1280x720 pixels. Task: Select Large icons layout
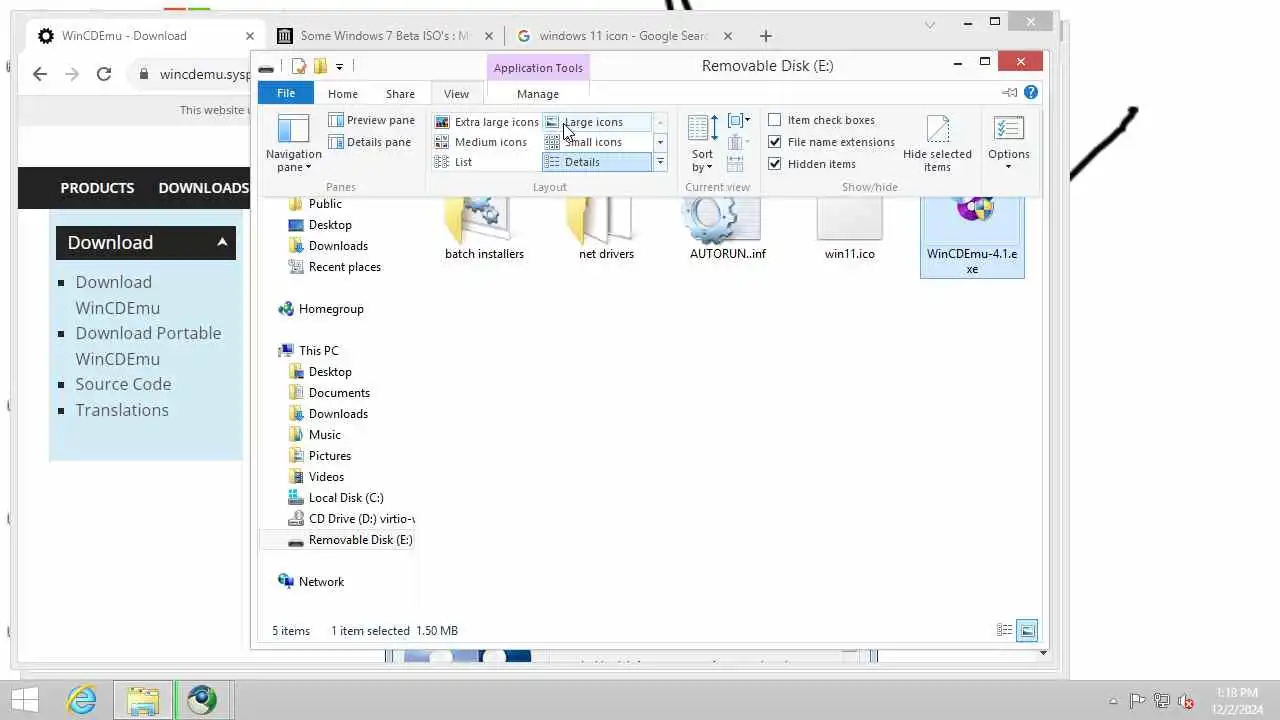(x=596, y=122)
